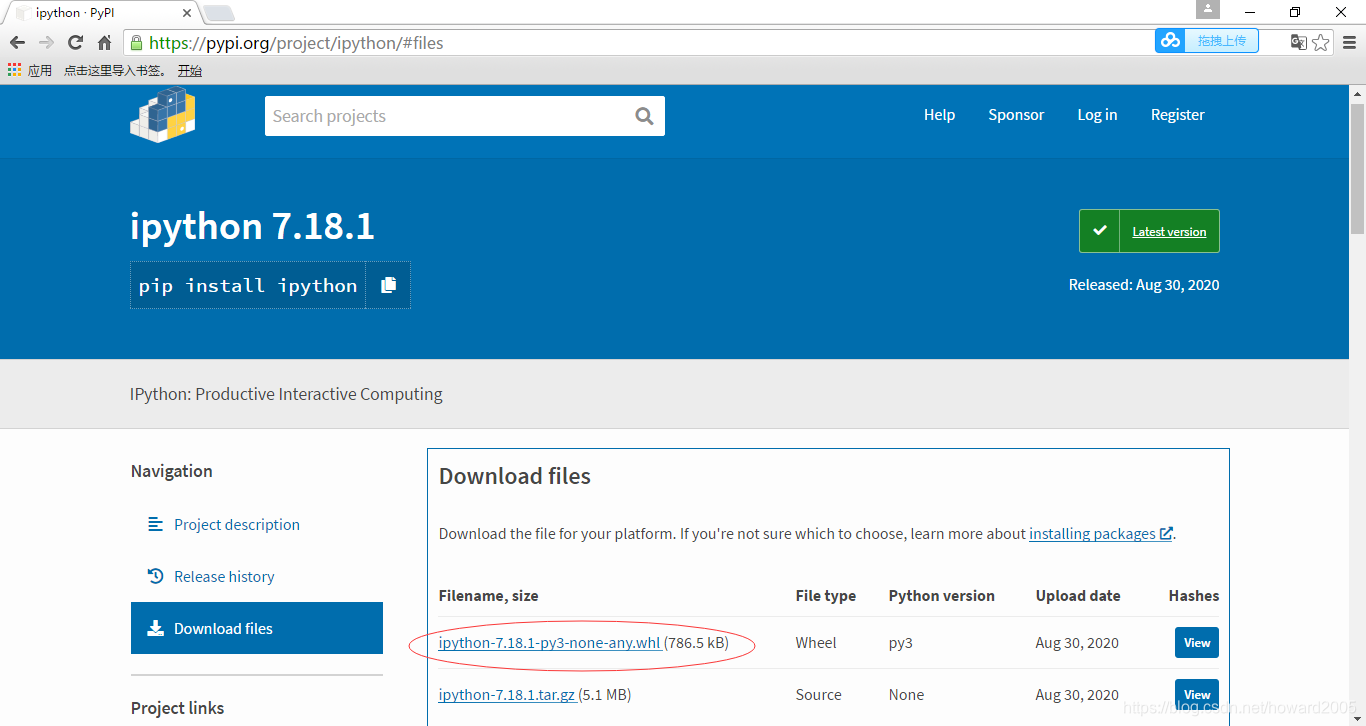Open a new browser tab
Viewport: 1366px width, 726px height.
tap(218, 13)
